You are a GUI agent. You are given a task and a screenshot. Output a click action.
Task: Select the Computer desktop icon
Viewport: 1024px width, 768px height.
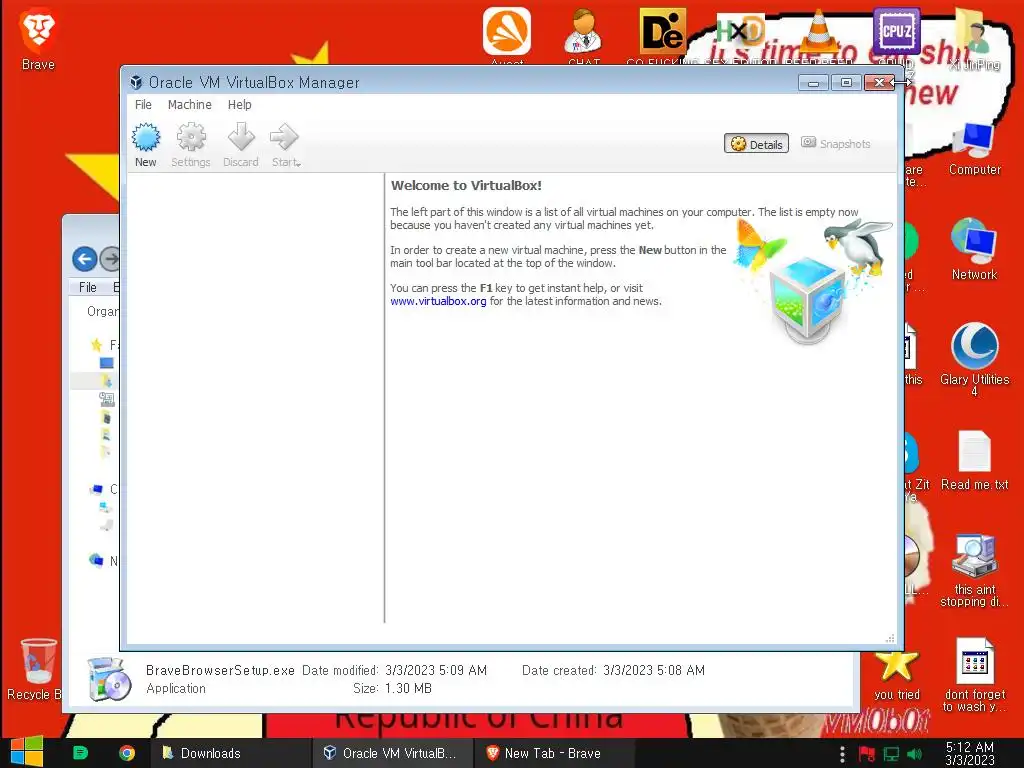974,149
